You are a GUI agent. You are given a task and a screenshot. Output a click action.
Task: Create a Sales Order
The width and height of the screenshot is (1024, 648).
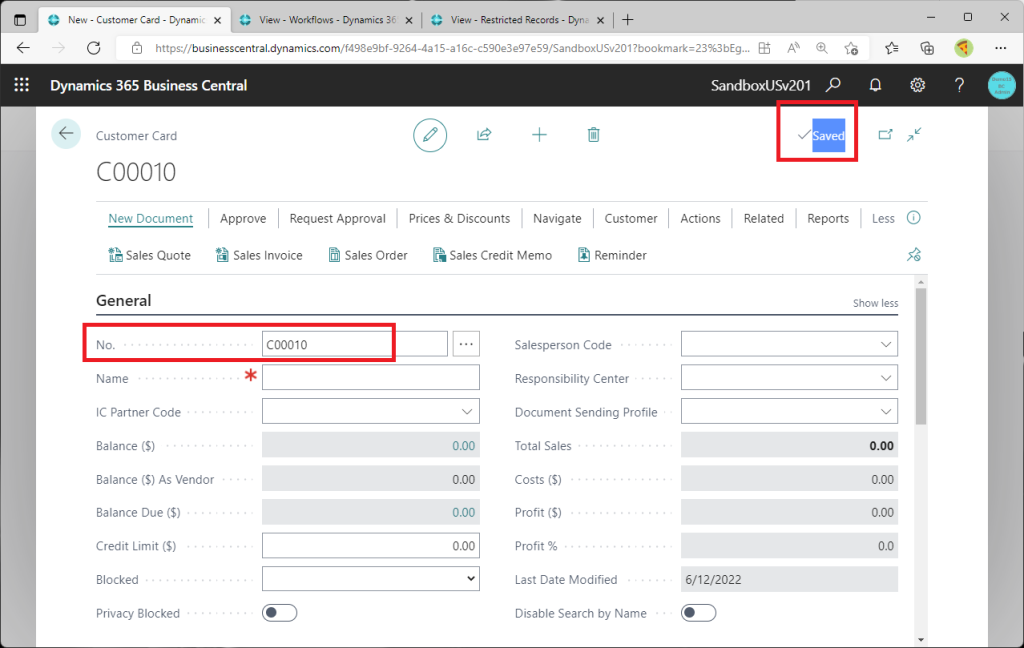pyautogui.click(x=368, y=255)
